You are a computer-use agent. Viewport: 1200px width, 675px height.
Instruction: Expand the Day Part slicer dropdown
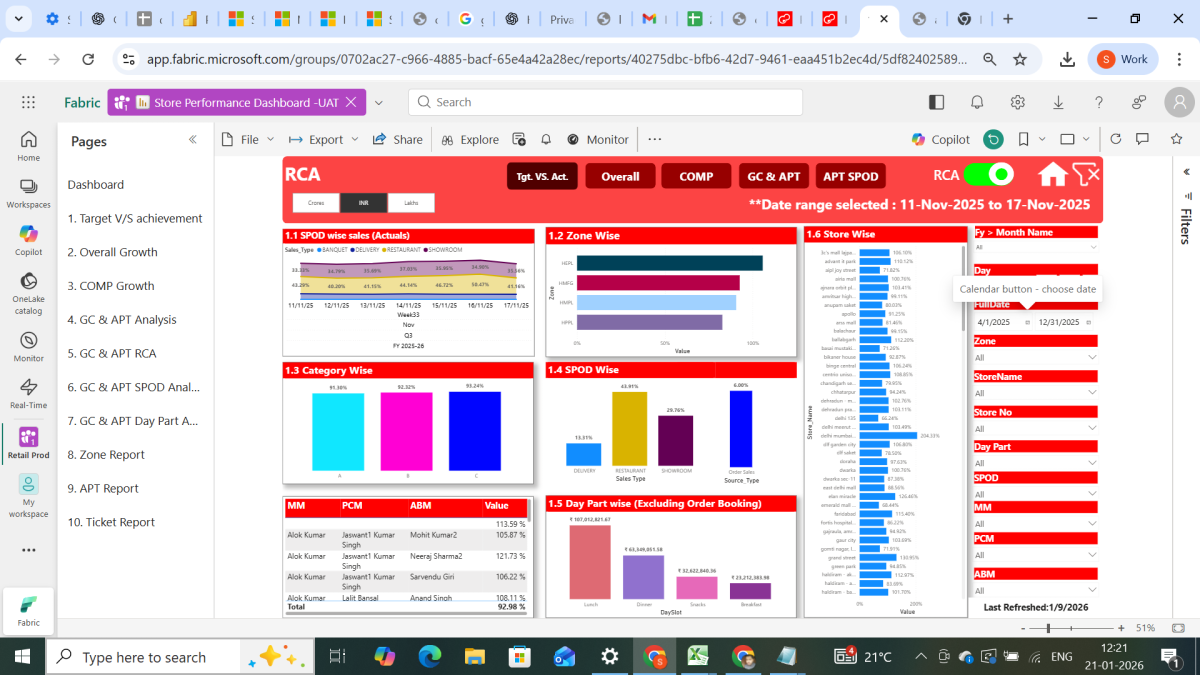[x=1091, y=463]
